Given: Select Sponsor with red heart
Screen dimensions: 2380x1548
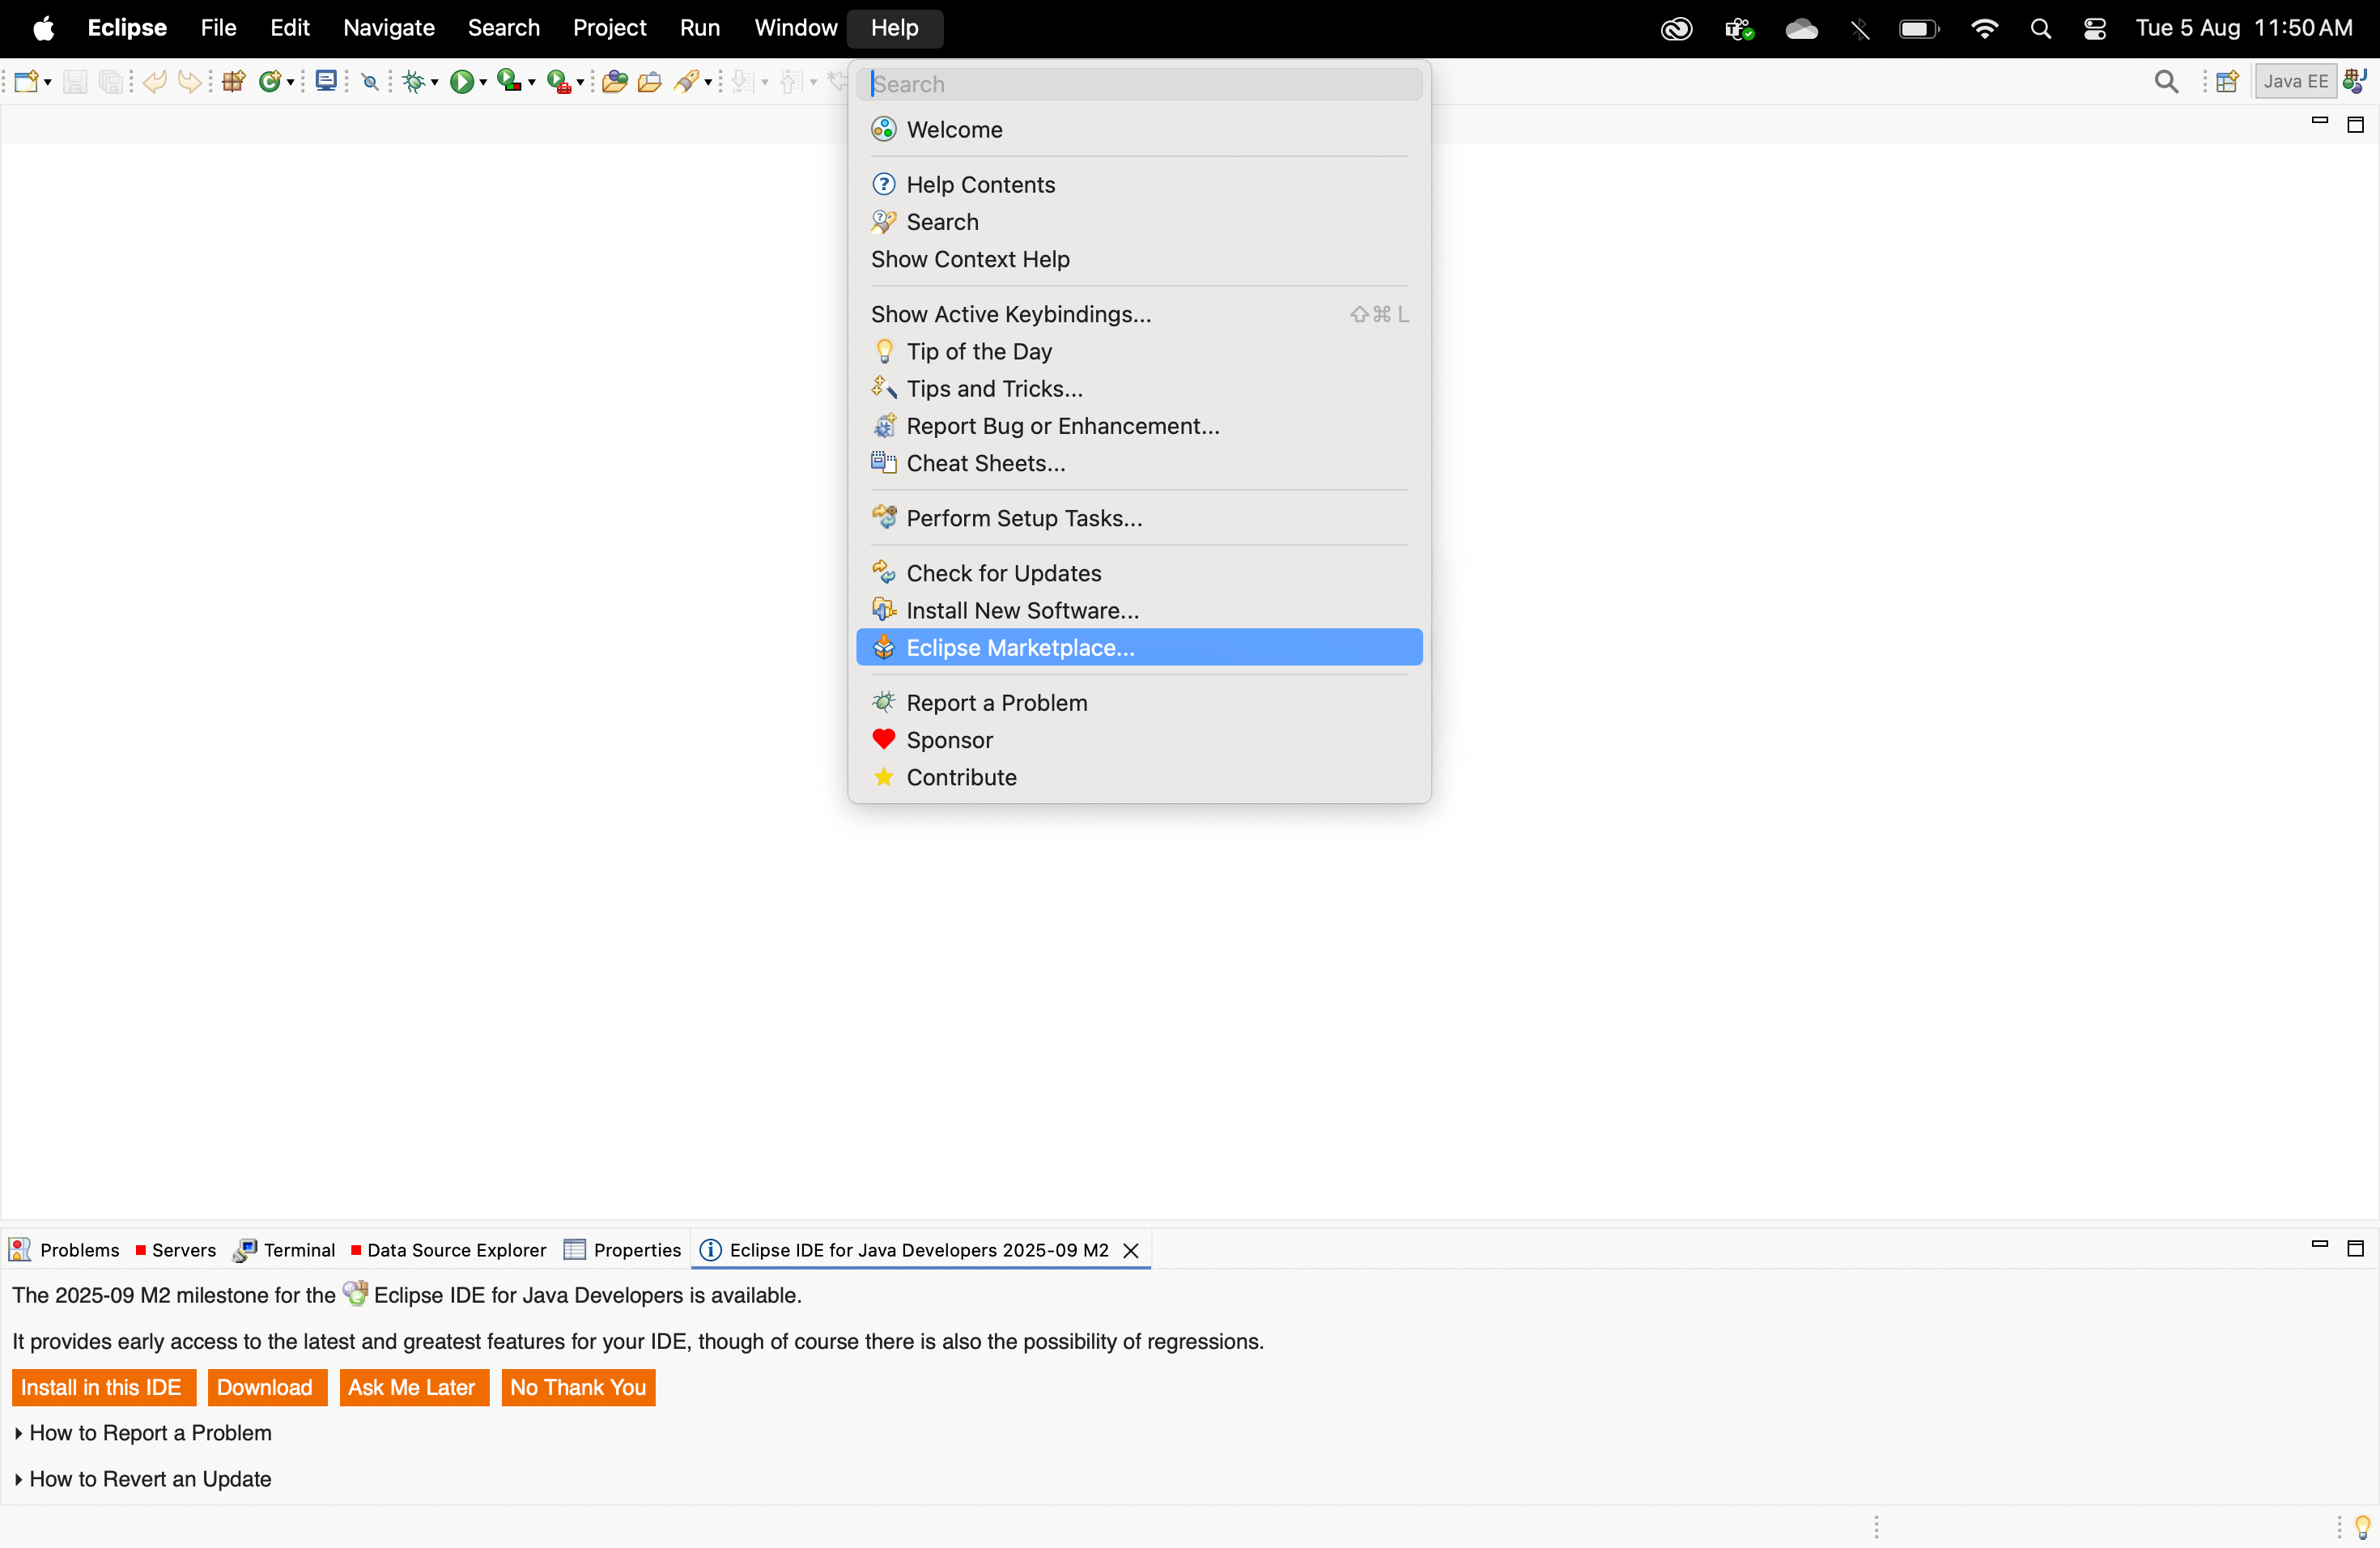Looking at the screenshot, I should 1139,740.
